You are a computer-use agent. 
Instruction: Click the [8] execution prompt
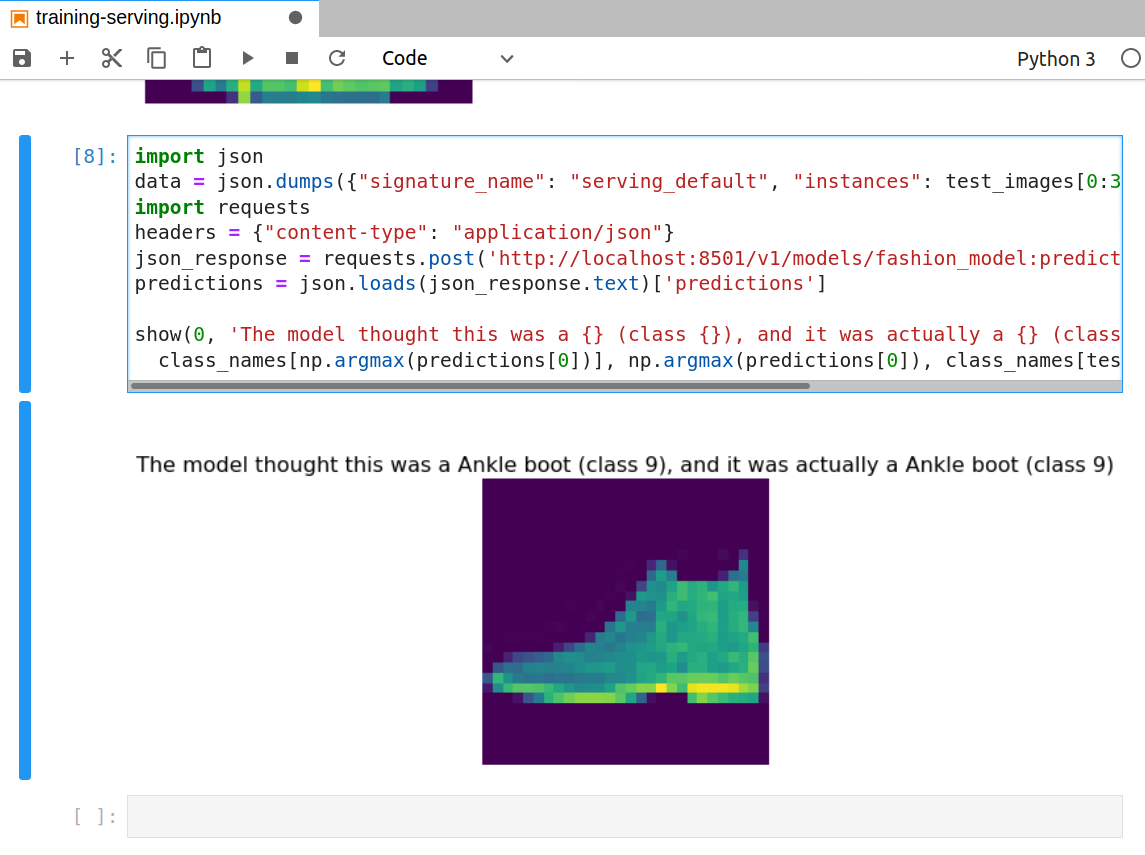click(x=95, y=156)
